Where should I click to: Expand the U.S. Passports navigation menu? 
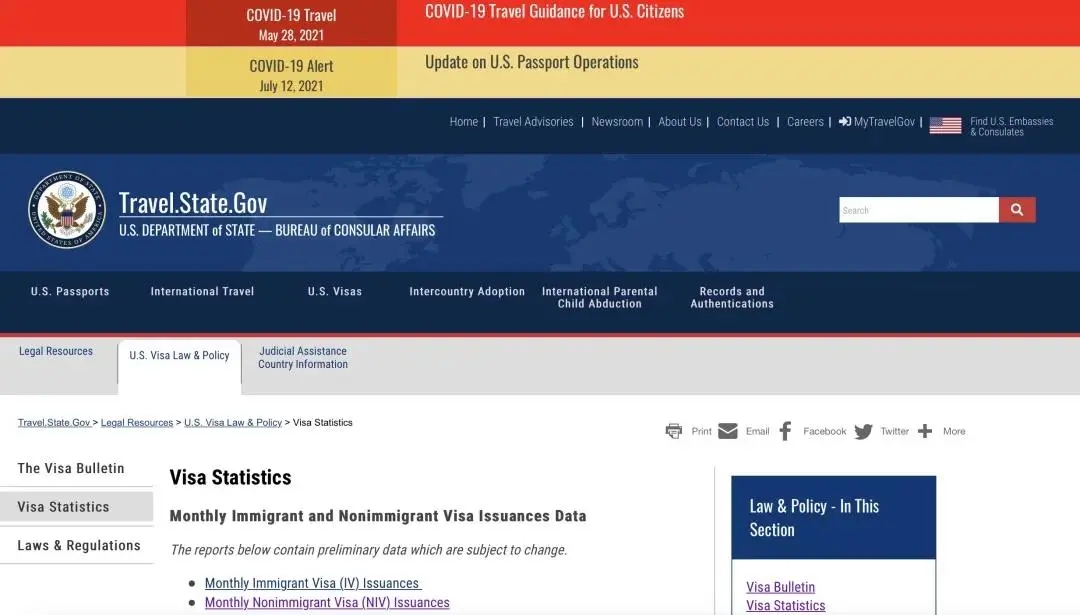tap(70, 292)
